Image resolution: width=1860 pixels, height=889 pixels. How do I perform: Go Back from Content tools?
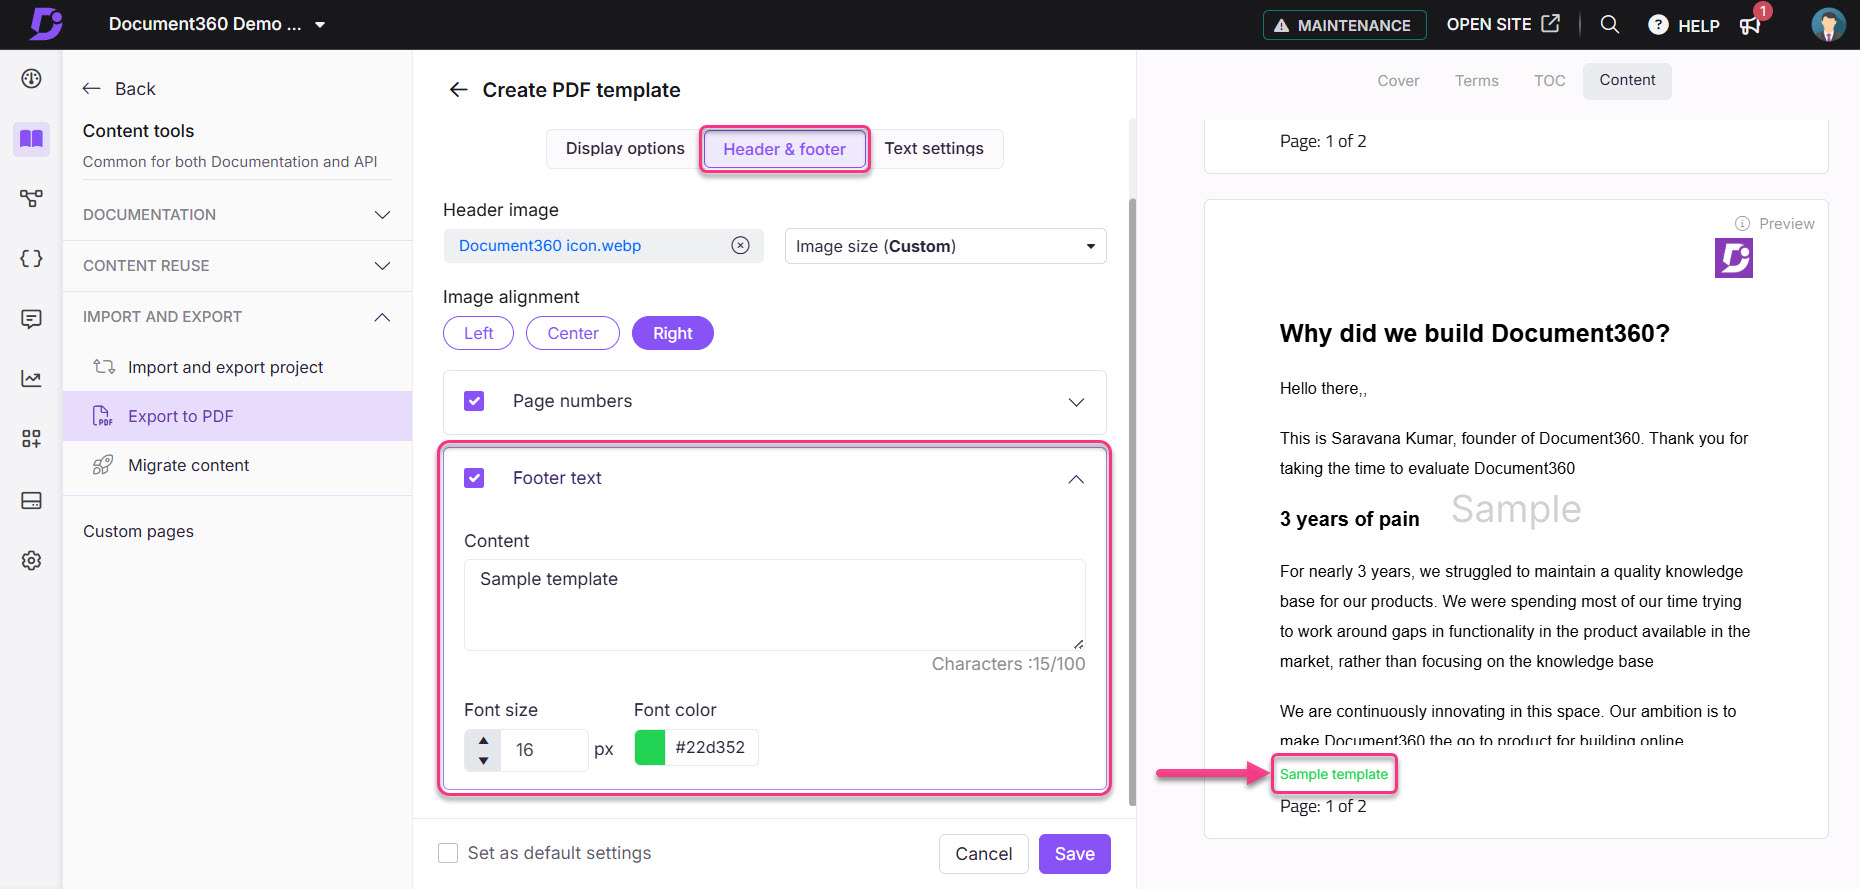[x=119, y=89]
